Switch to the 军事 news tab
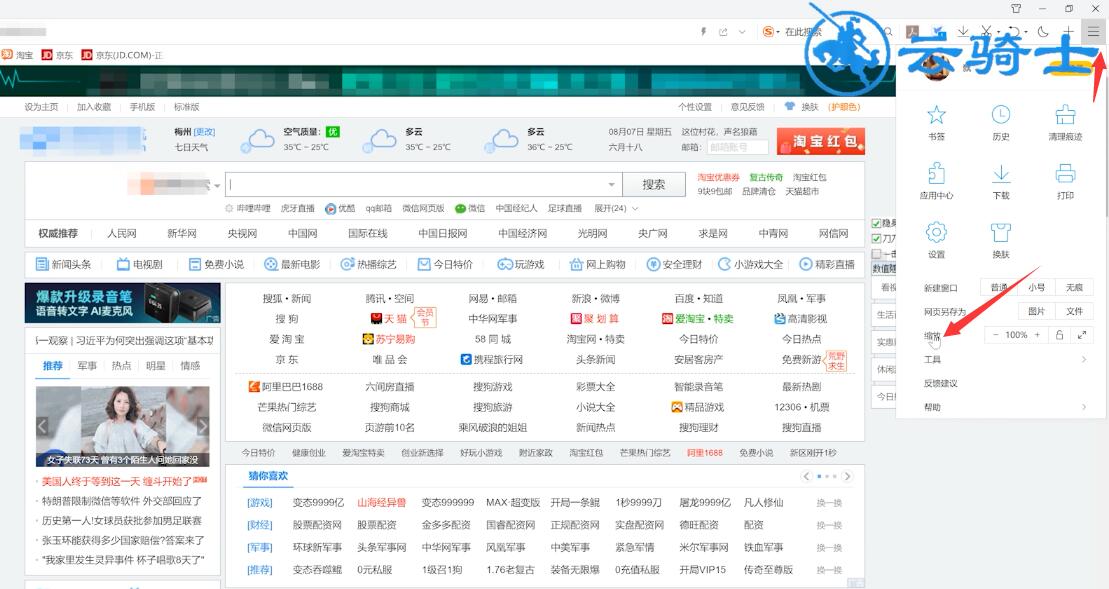The height and width of the screenshot is (589, 1109). click(88, 366)
